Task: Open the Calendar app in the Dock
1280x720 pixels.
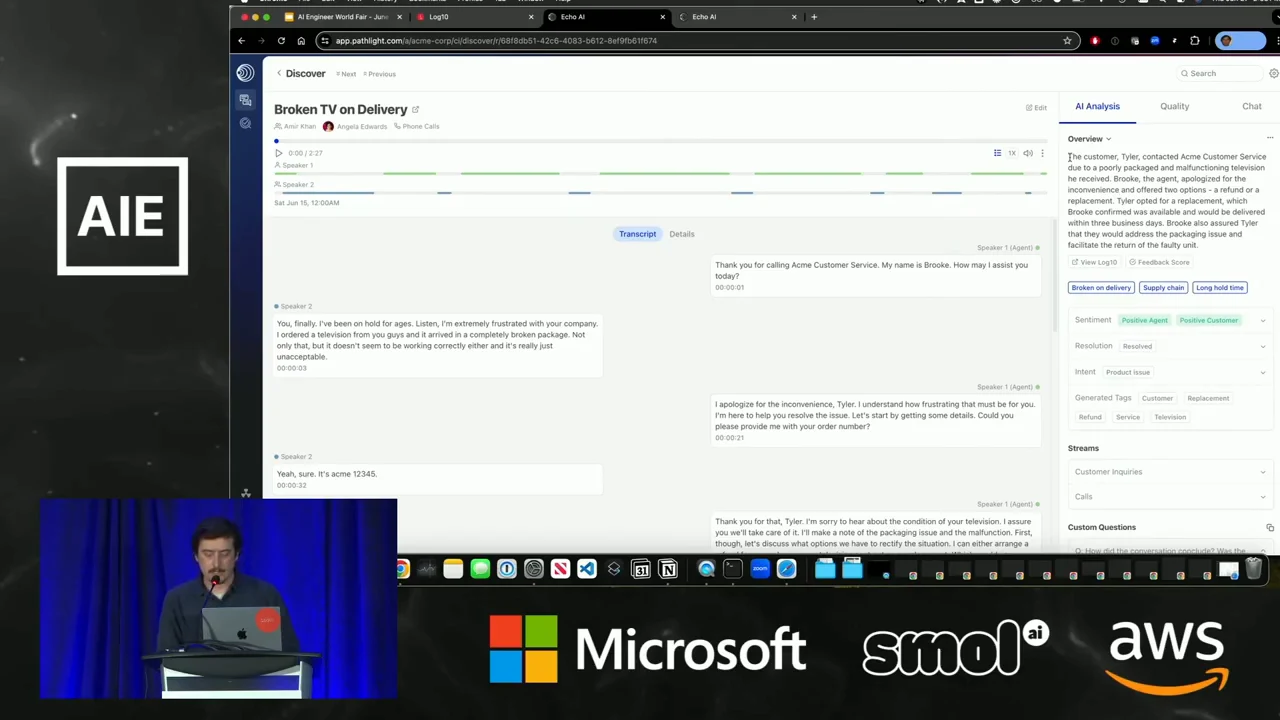Action: (641, 570)
